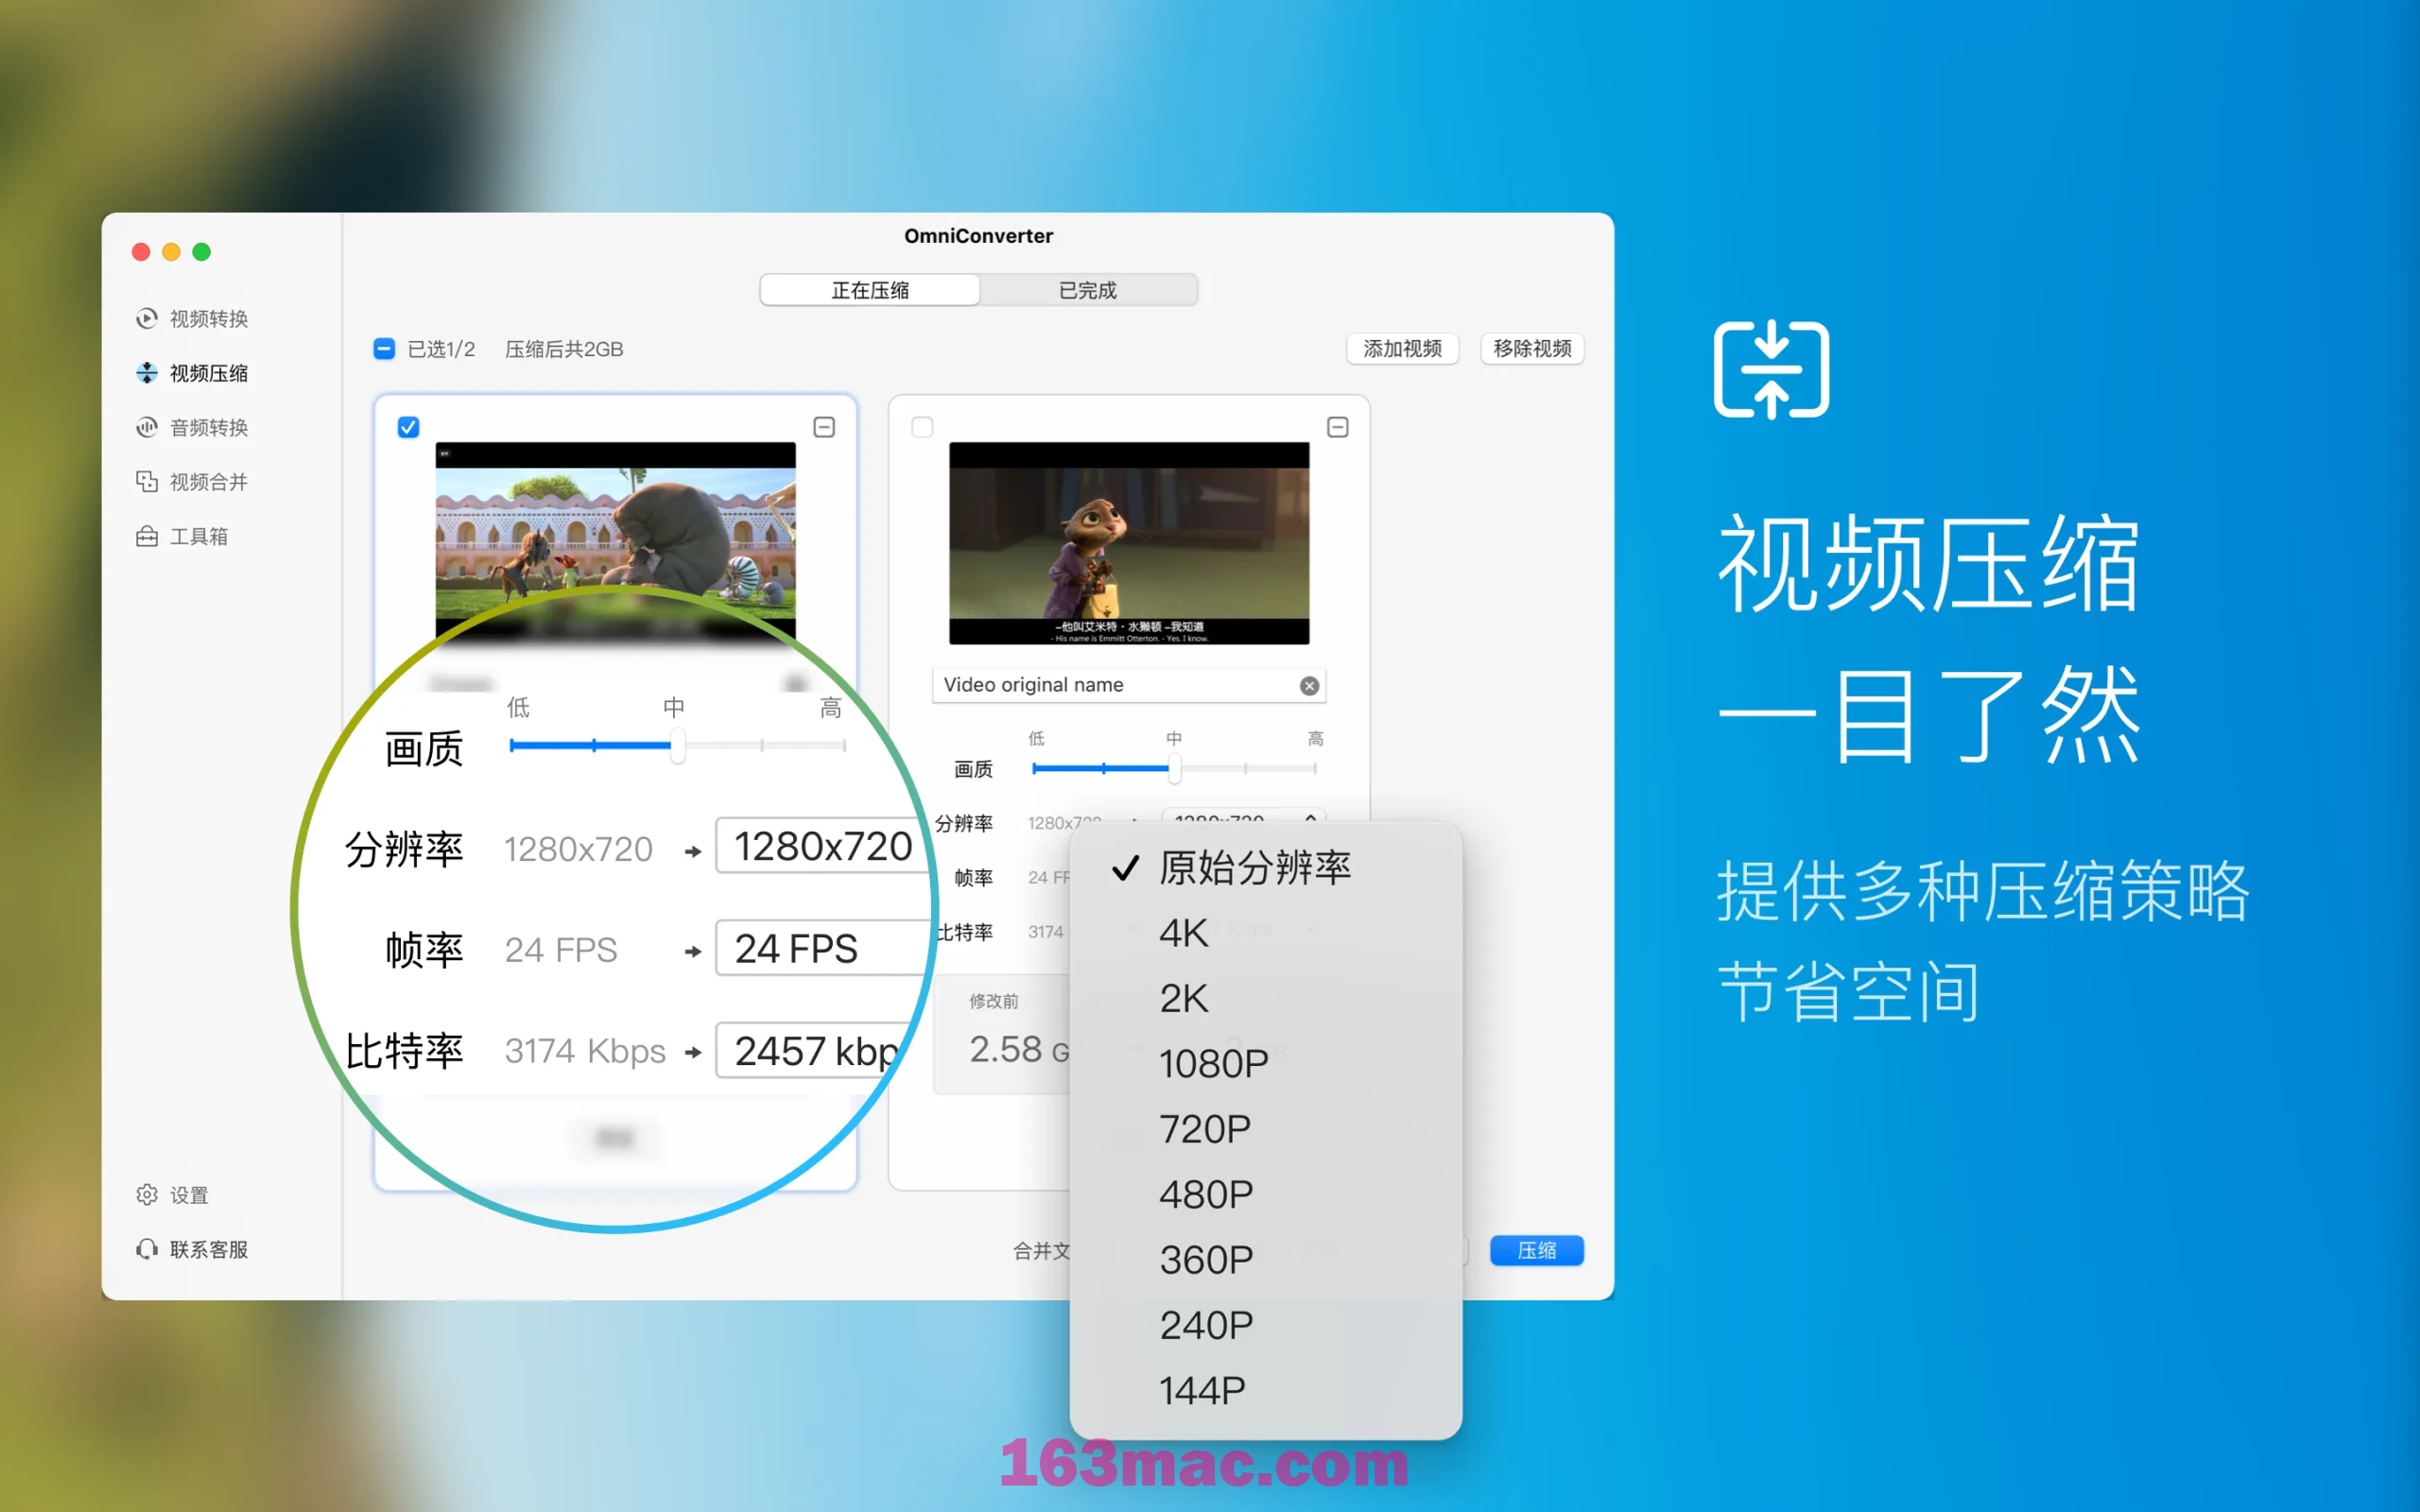Open the 音频转换 sidebar section
Viewport: 2420px width, 1512px height.
192,427
